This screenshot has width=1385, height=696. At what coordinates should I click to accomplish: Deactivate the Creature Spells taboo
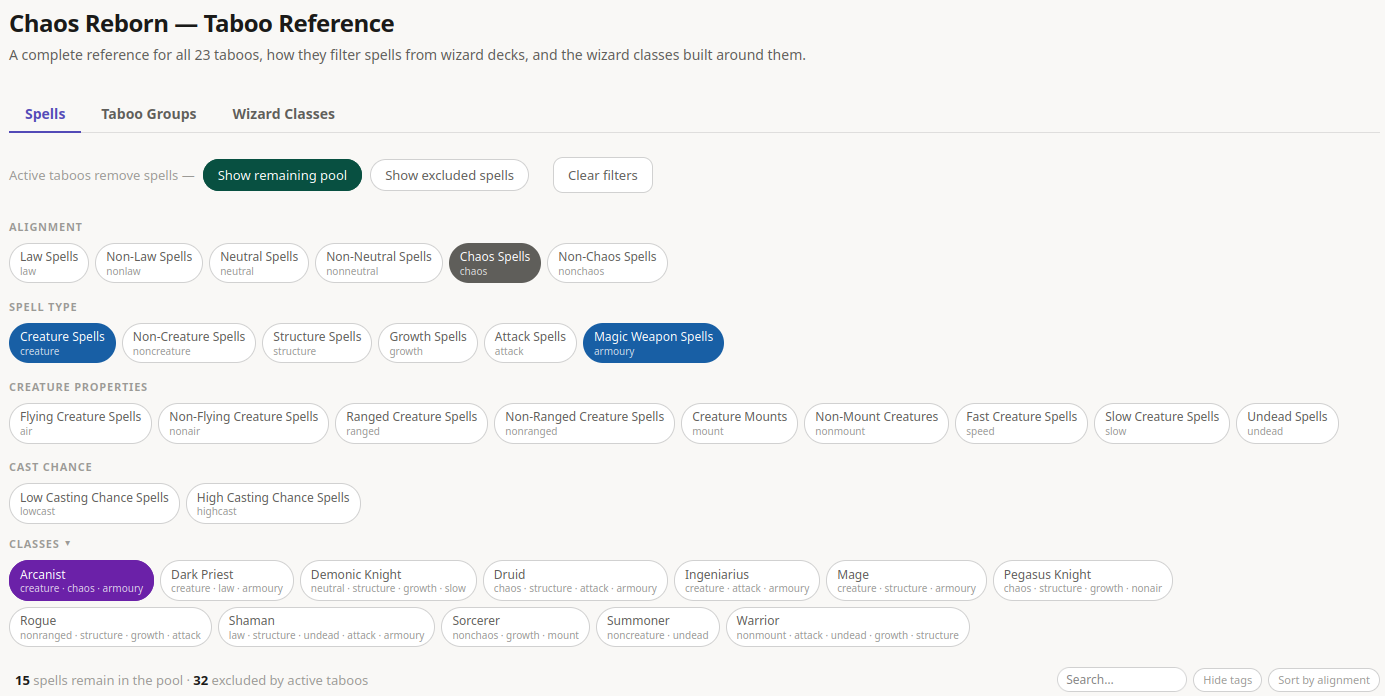(63, 343)
